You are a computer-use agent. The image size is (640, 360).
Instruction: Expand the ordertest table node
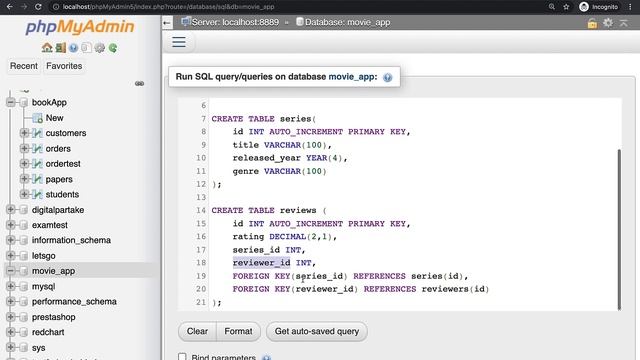[24, 164]
